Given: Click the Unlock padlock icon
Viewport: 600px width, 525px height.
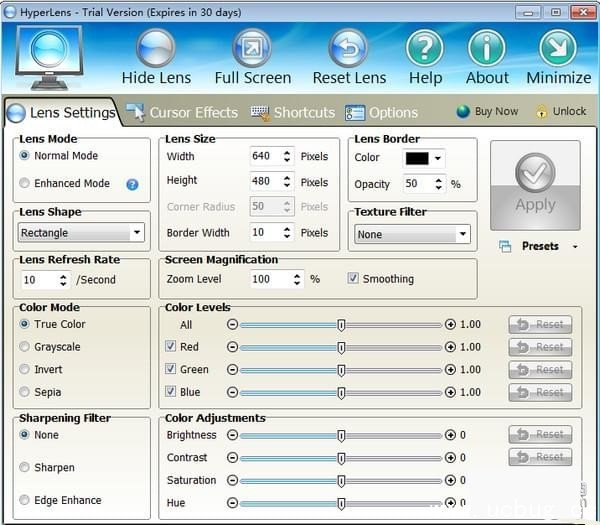Looking at the screenshot, I should point(542,112).
